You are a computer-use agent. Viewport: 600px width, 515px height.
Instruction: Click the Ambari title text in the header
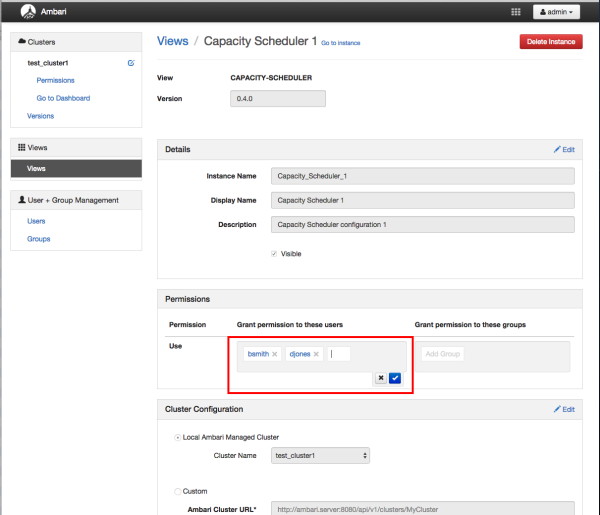54,12
